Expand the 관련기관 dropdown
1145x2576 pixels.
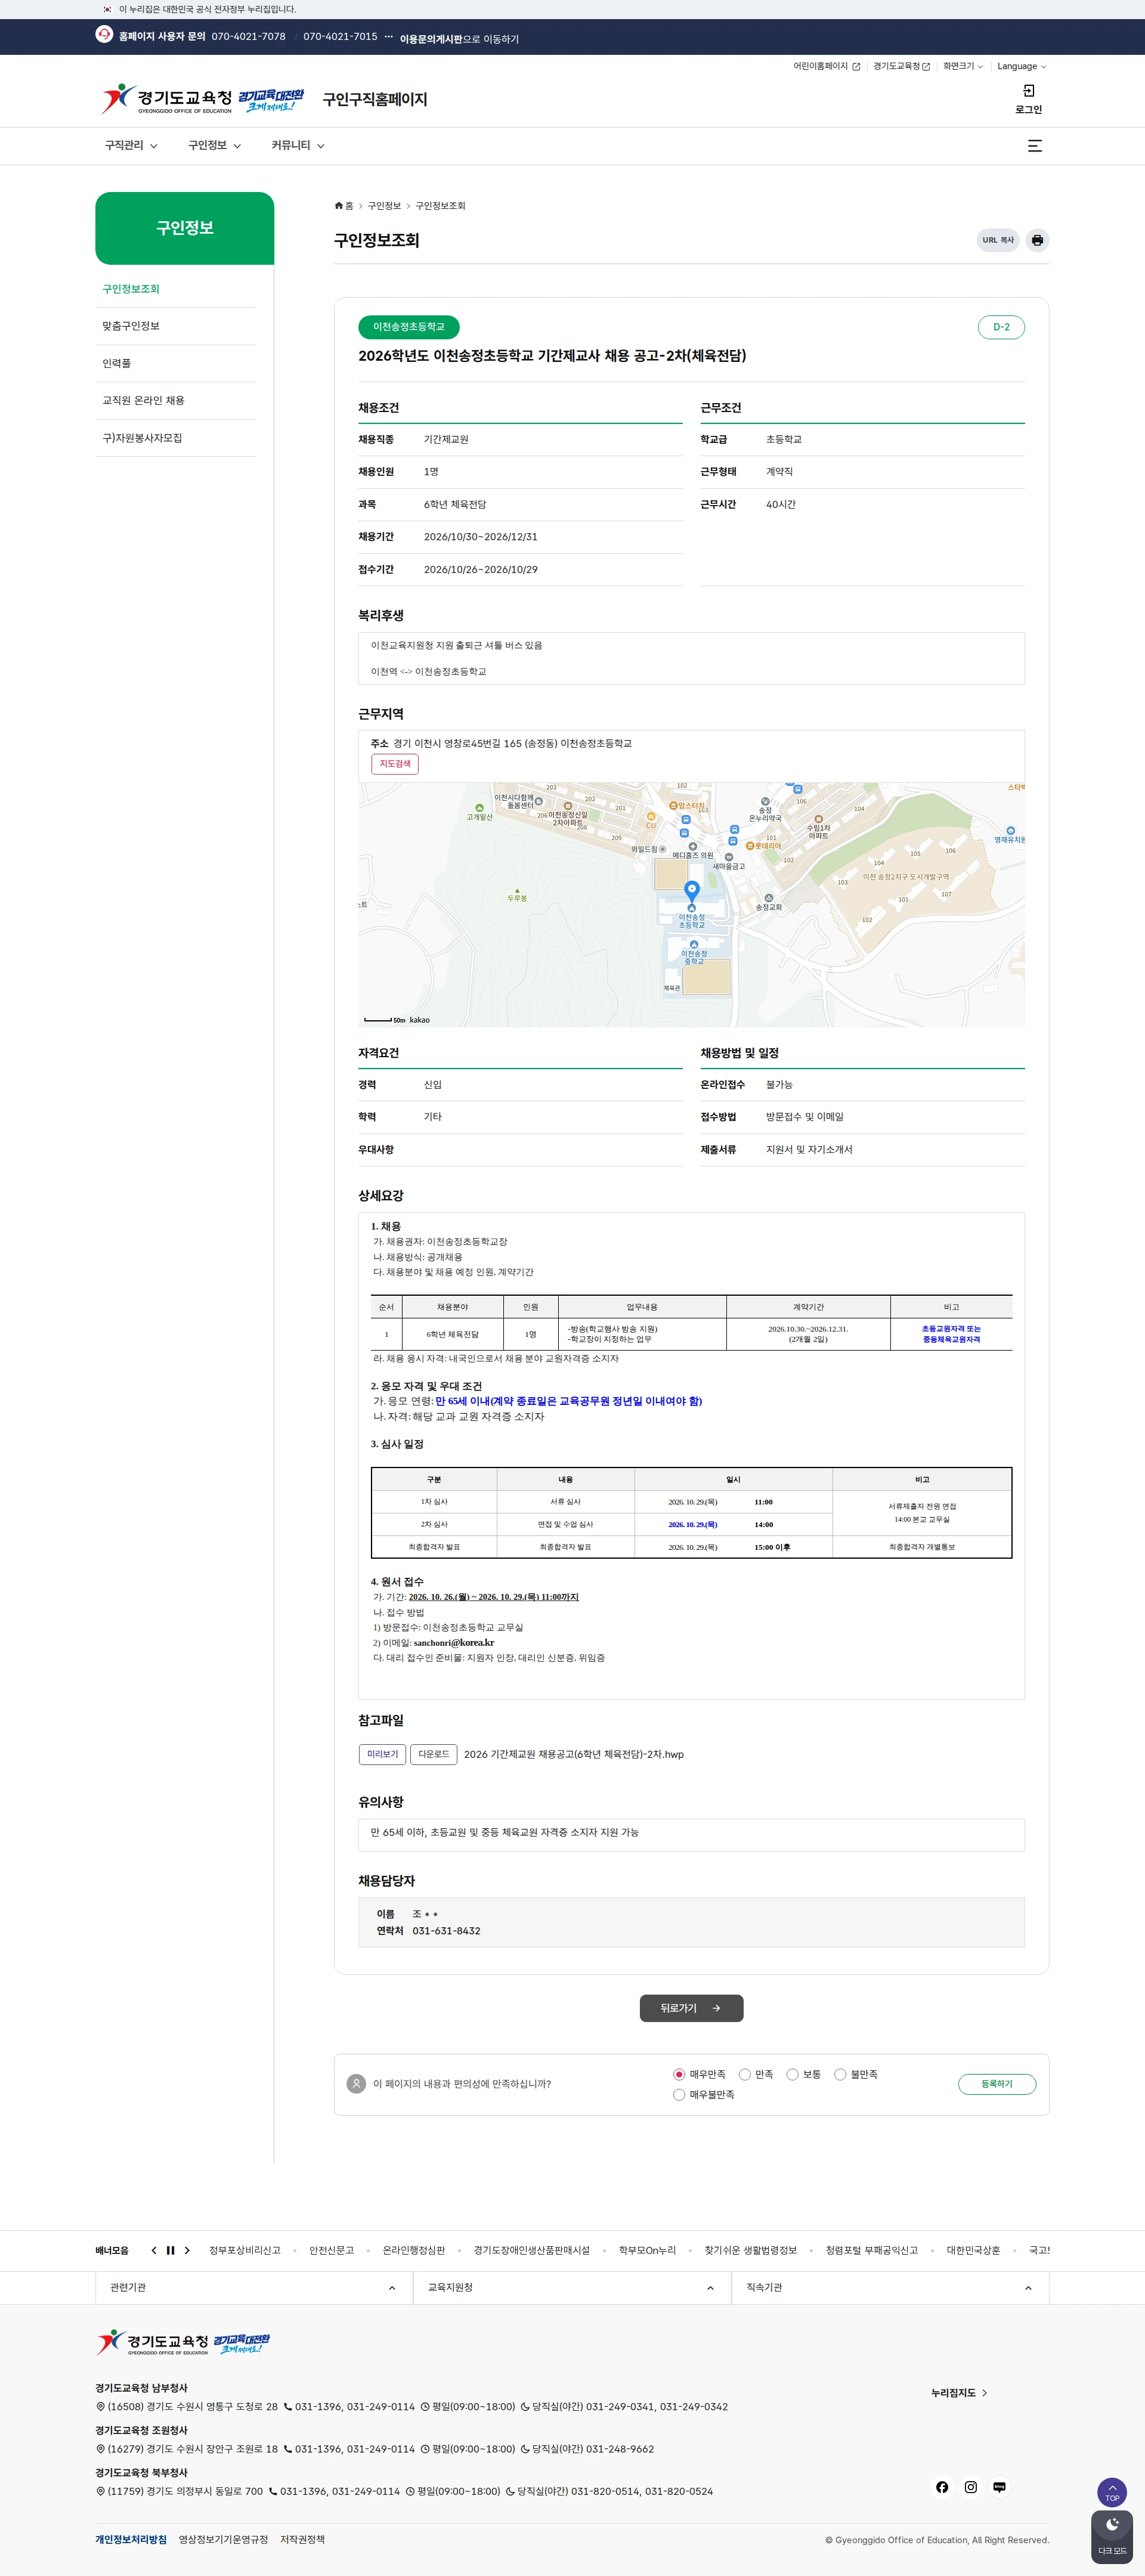tap(254, 2287)
